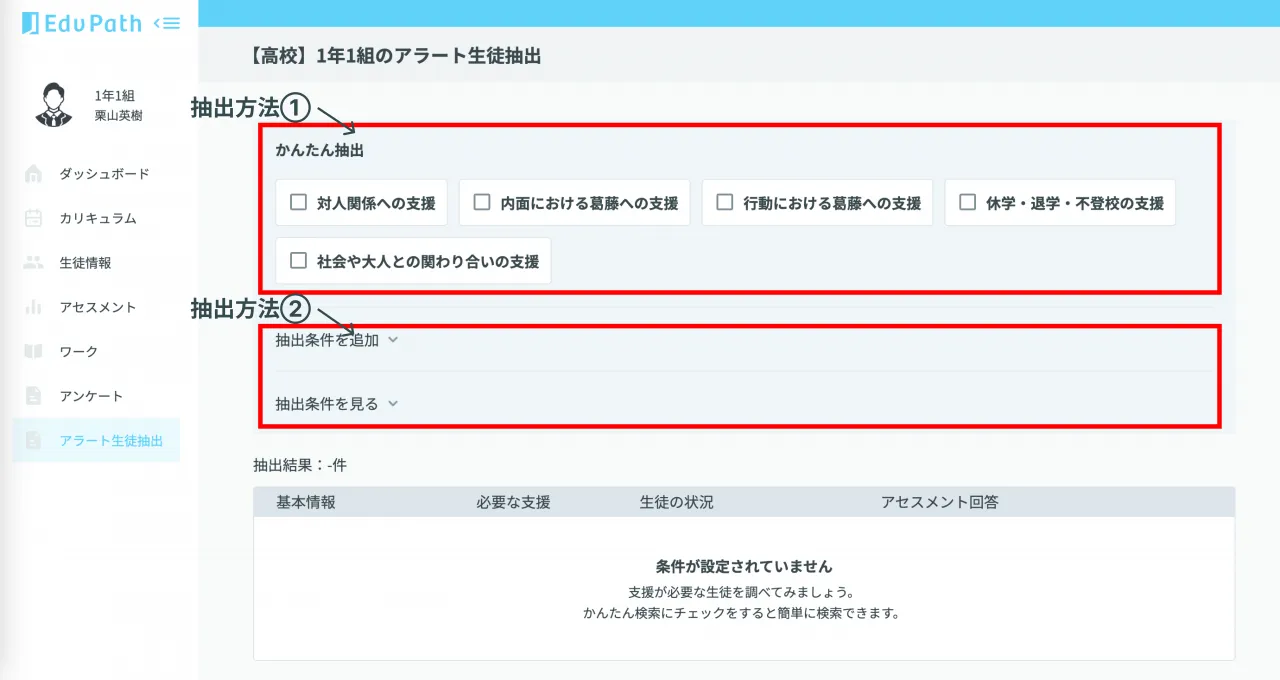Expand the 抽出条件を見る section
The height and width of the screenshot is (680, 1280).
coord(337,404)
